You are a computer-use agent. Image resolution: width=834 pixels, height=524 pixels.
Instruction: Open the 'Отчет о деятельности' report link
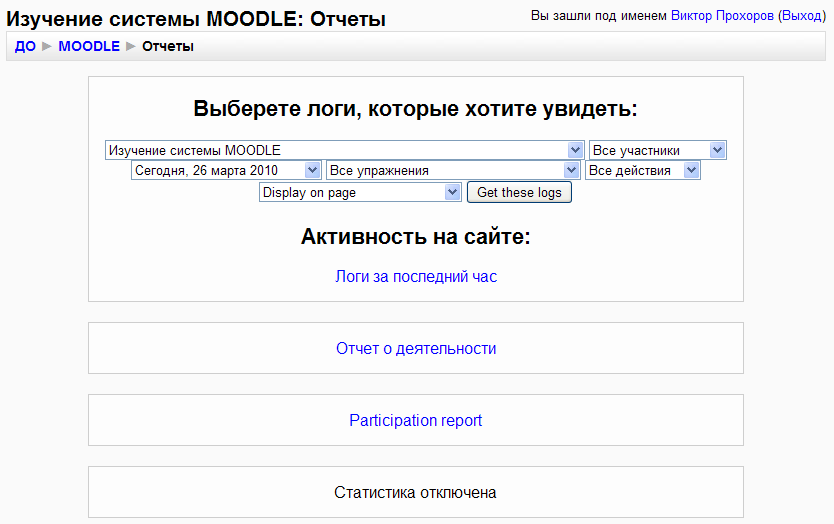tap(416, 348)
